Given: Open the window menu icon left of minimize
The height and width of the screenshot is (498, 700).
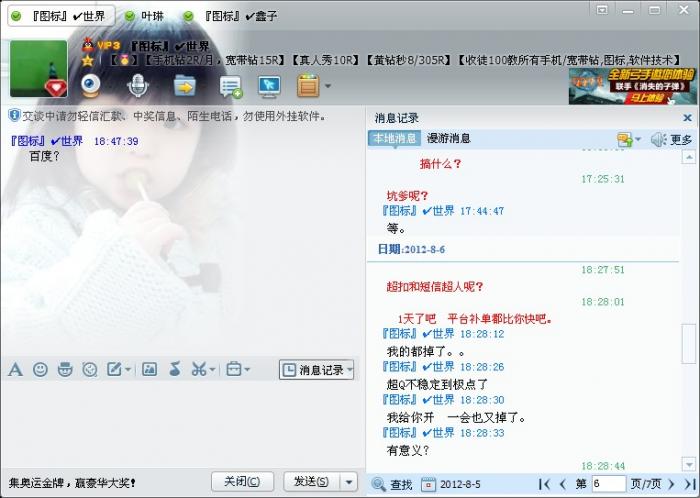Looking at the screenshot, I should [x=602, y=9].
